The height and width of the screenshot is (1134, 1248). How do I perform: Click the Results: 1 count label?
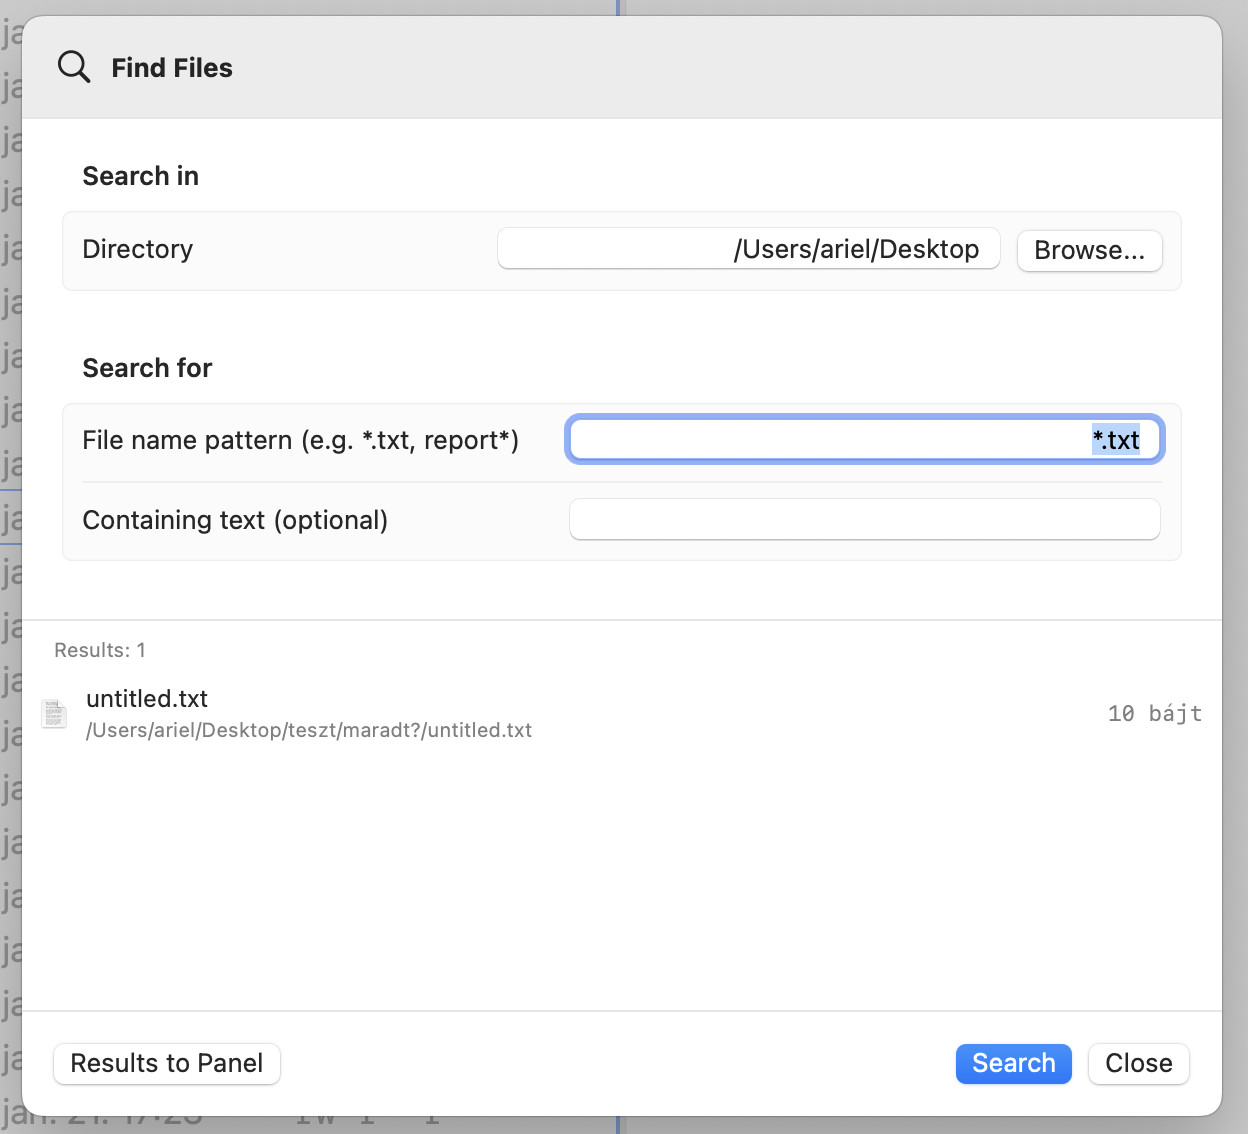coord(100,651)
